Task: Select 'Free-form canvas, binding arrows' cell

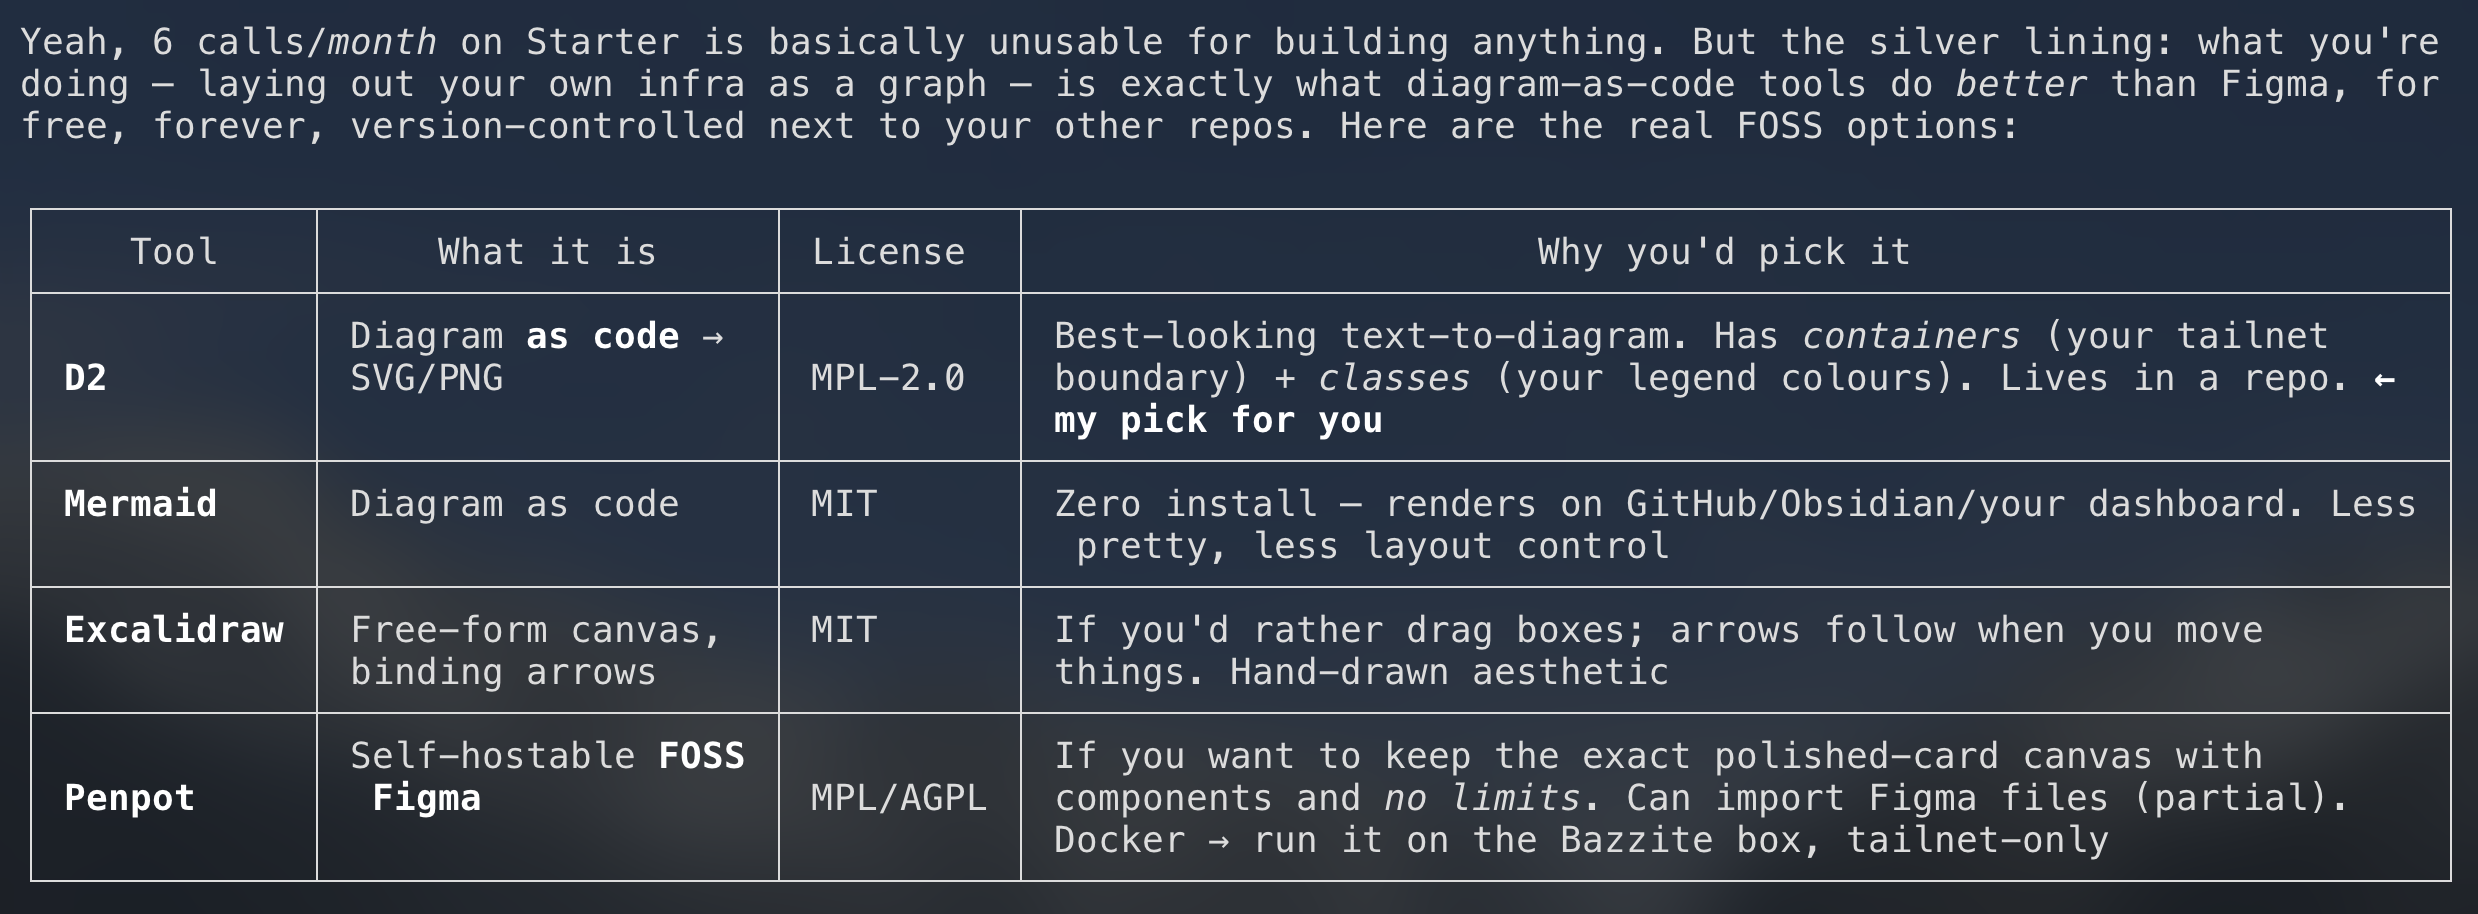Action: tap(536, 651)
